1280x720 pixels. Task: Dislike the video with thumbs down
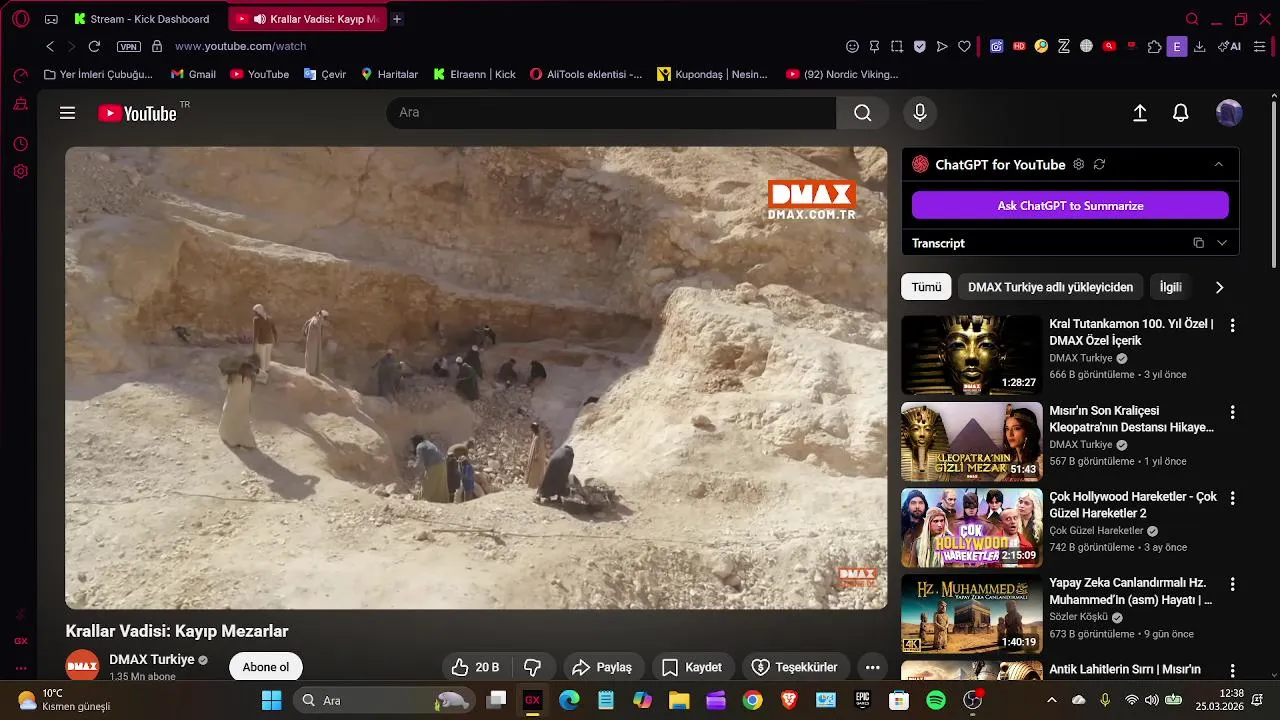(533, 667)
